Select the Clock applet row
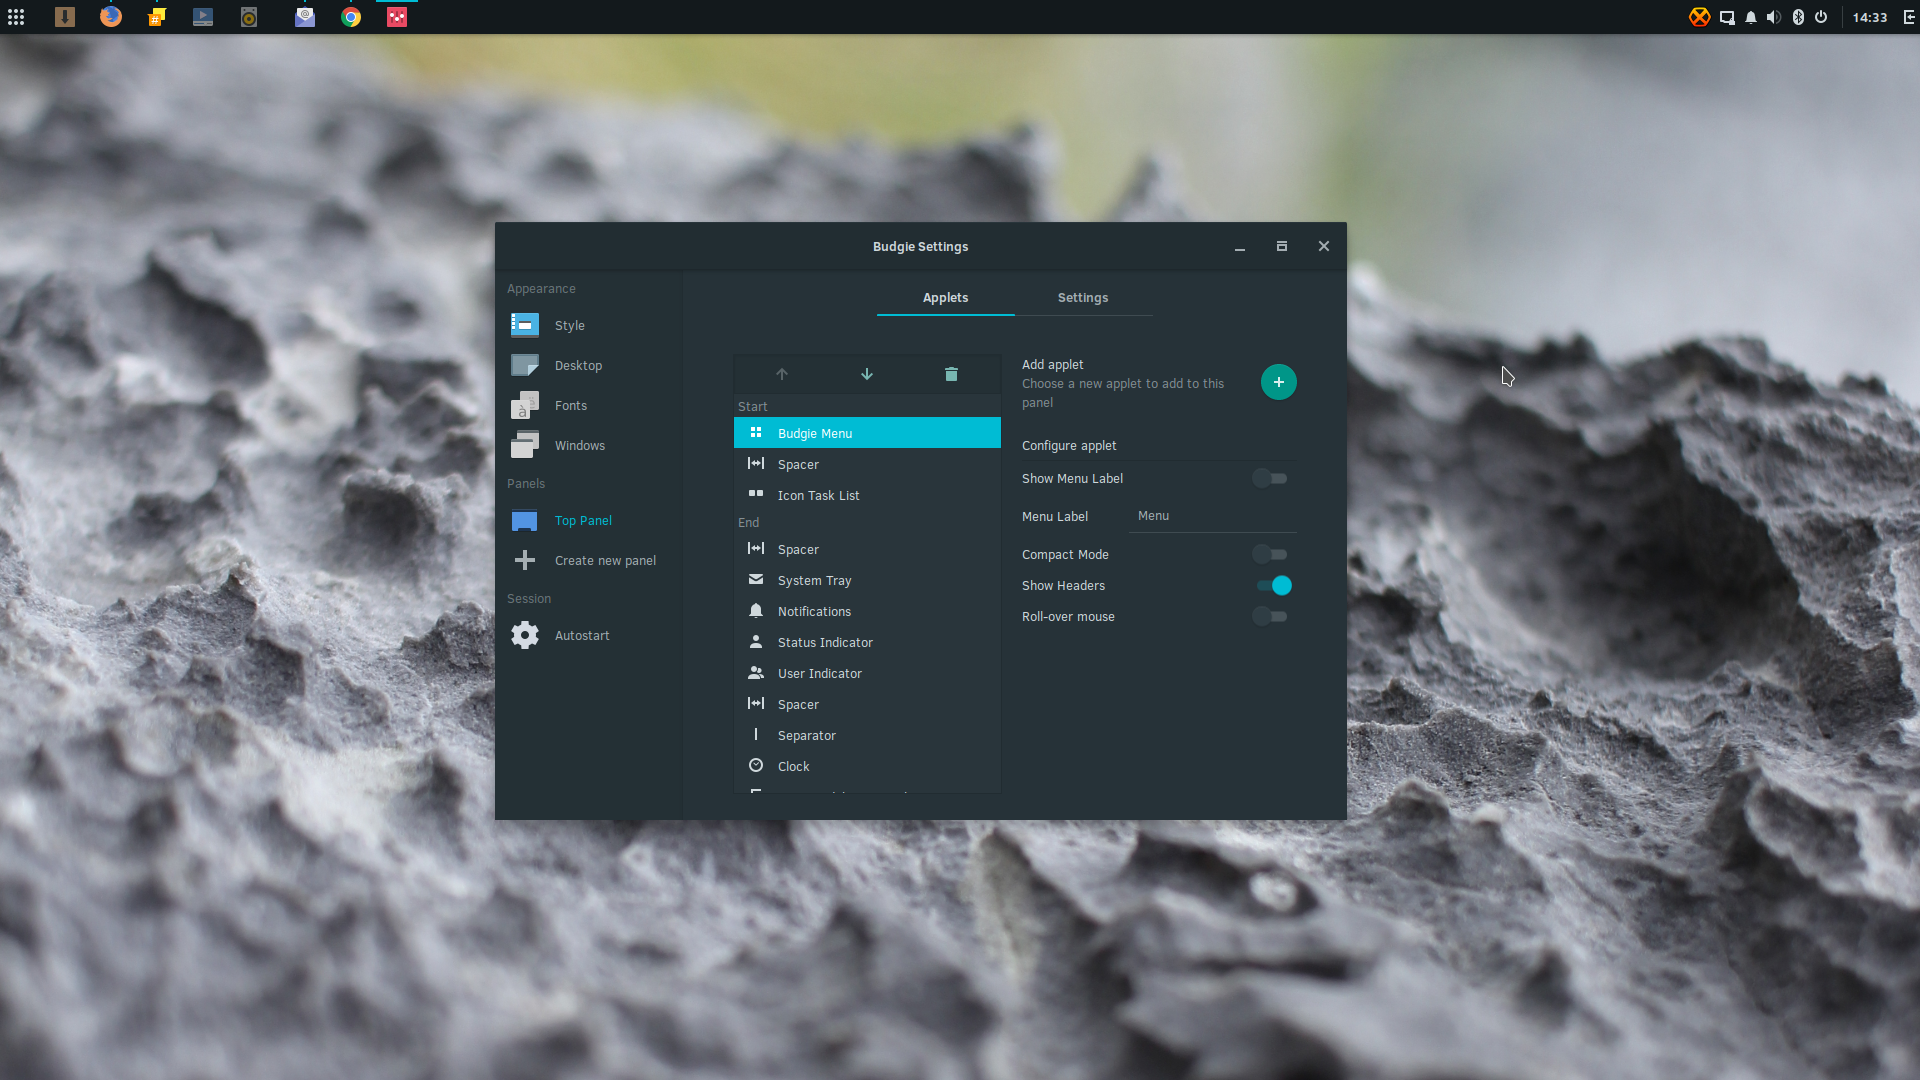The width and height of the screenshot is (1920, 1080). coord(867,766)
